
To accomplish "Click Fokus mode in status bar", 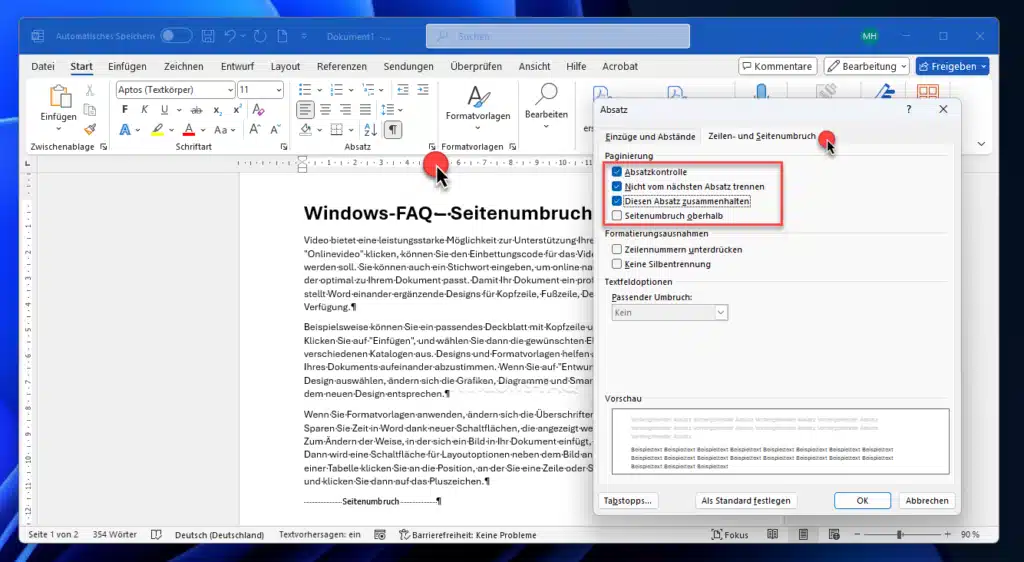I will (729, 535).
